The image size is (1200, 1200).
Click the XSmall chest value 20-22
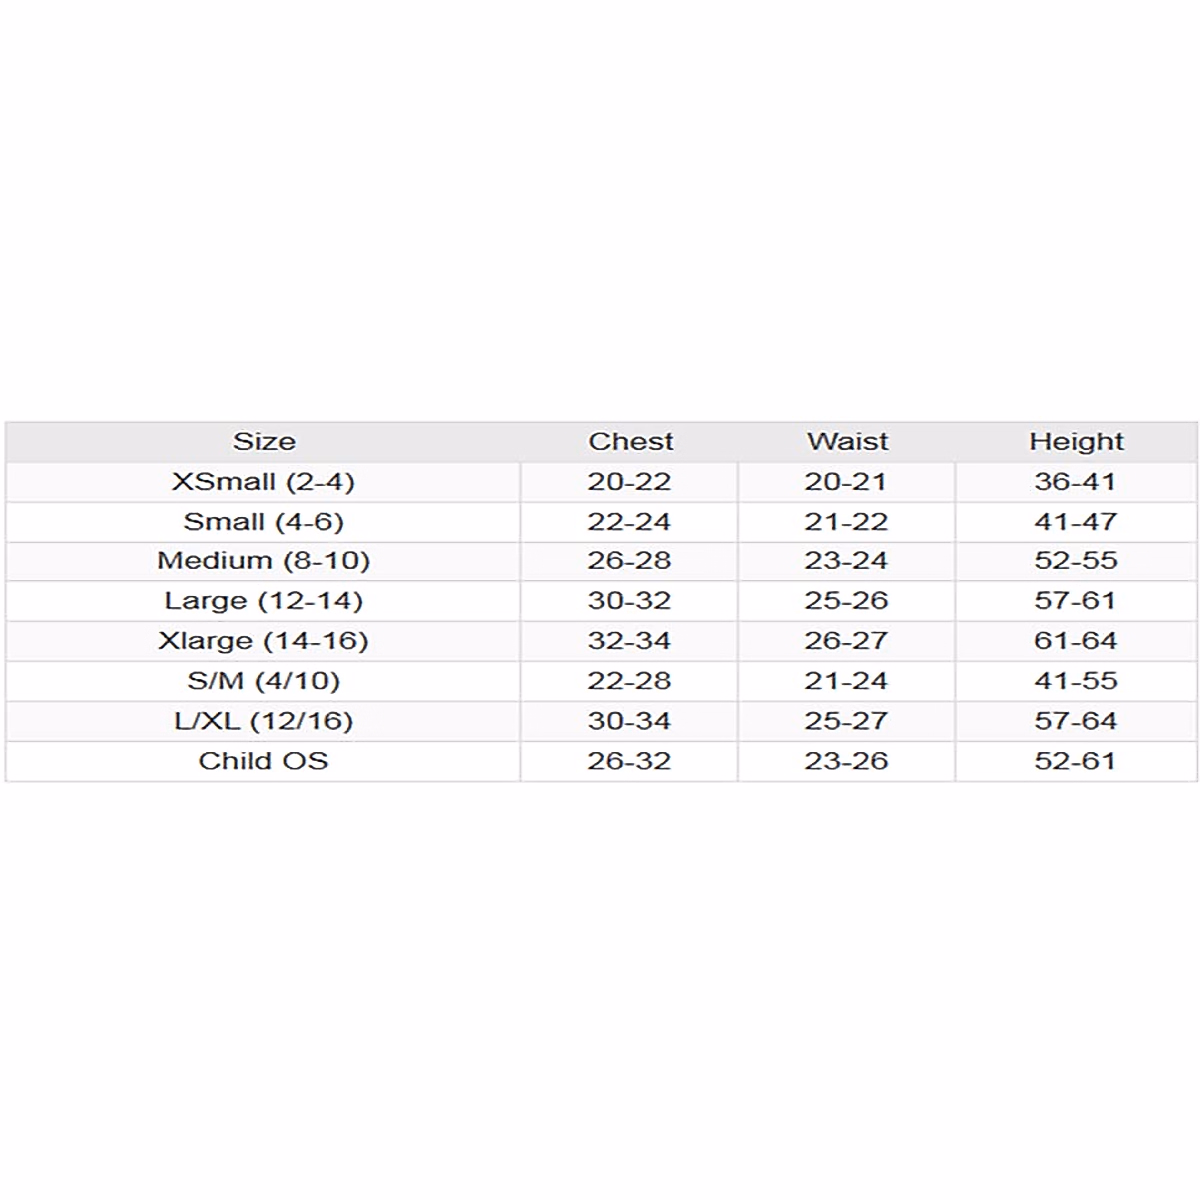coord(629,481)
